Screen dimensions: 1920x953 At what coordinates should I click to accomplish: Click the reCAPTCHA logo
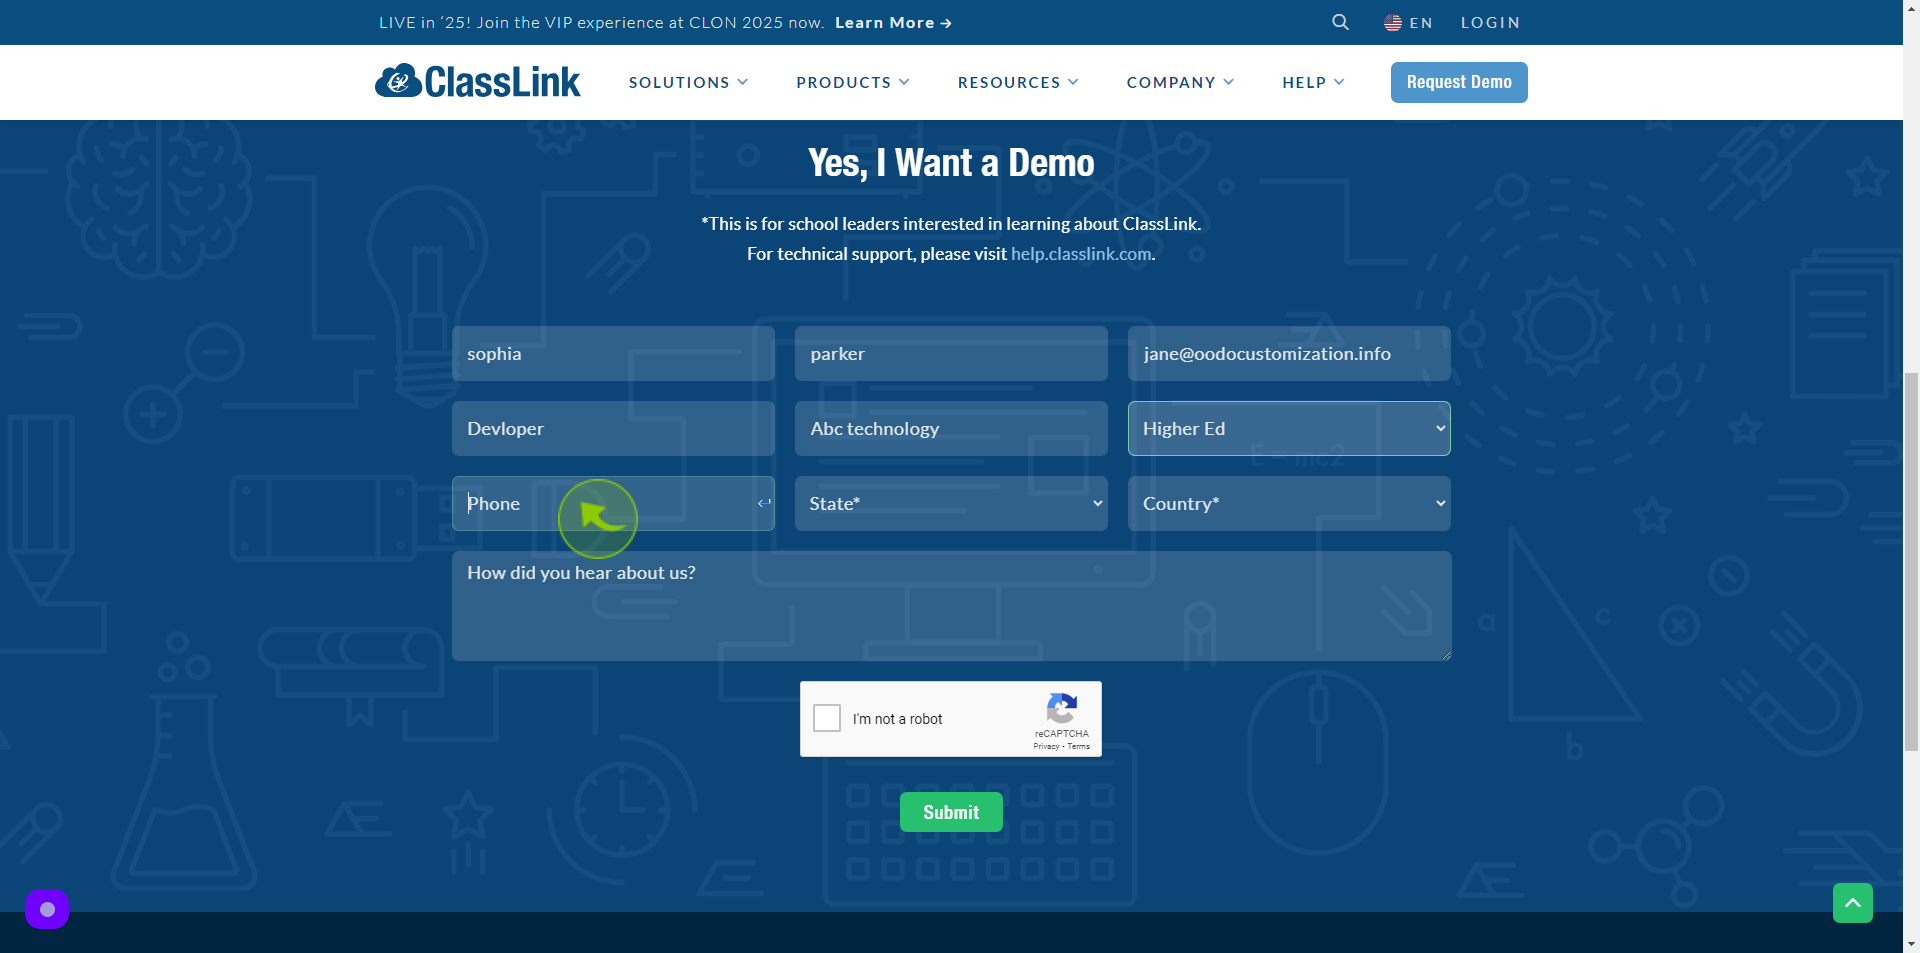tap(1061, 709)
